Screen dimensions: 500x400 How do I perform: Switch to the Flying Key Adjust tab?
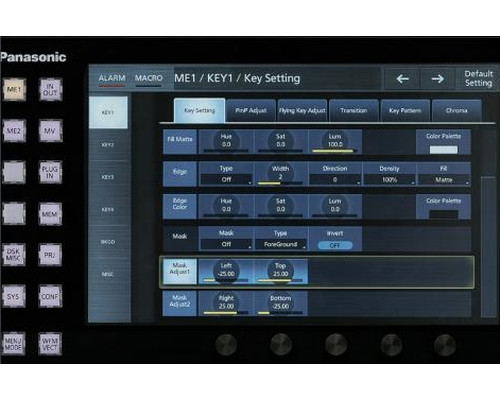pos(302,110)
